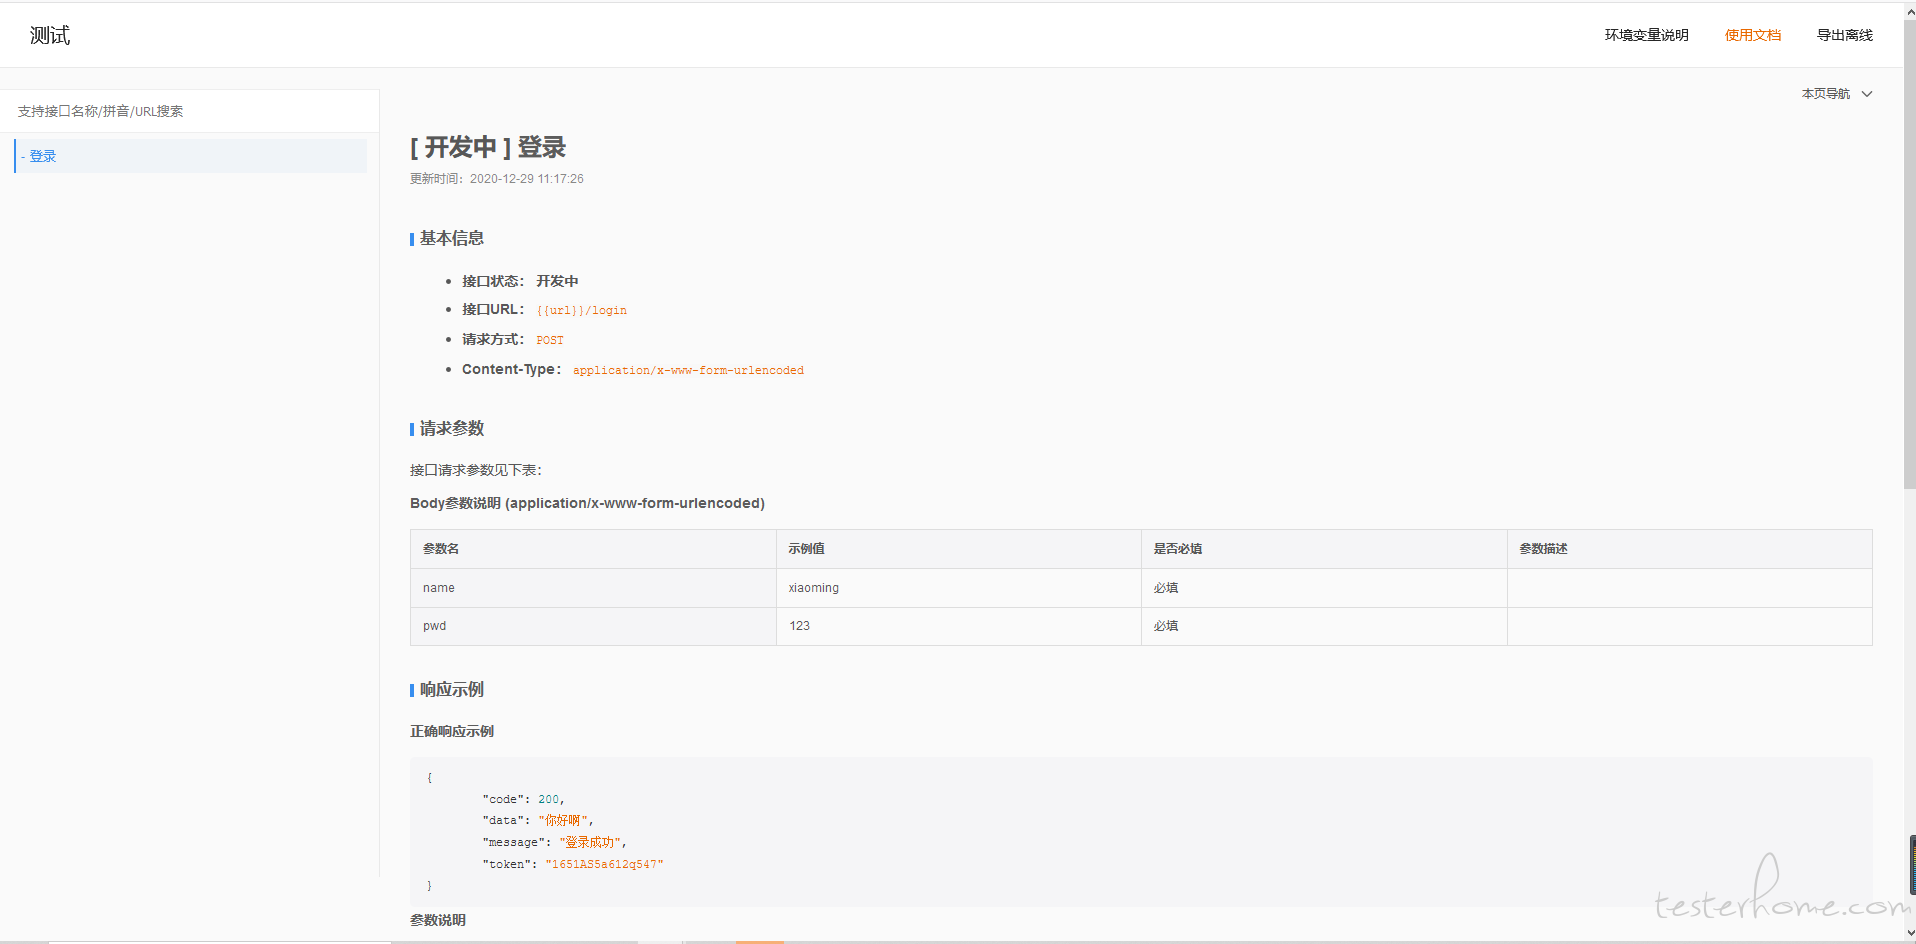This screenshot has width=1916, height=944.
Task: Click the 参数名 column header
Action: pyautogui.click(x=593, y=549)
